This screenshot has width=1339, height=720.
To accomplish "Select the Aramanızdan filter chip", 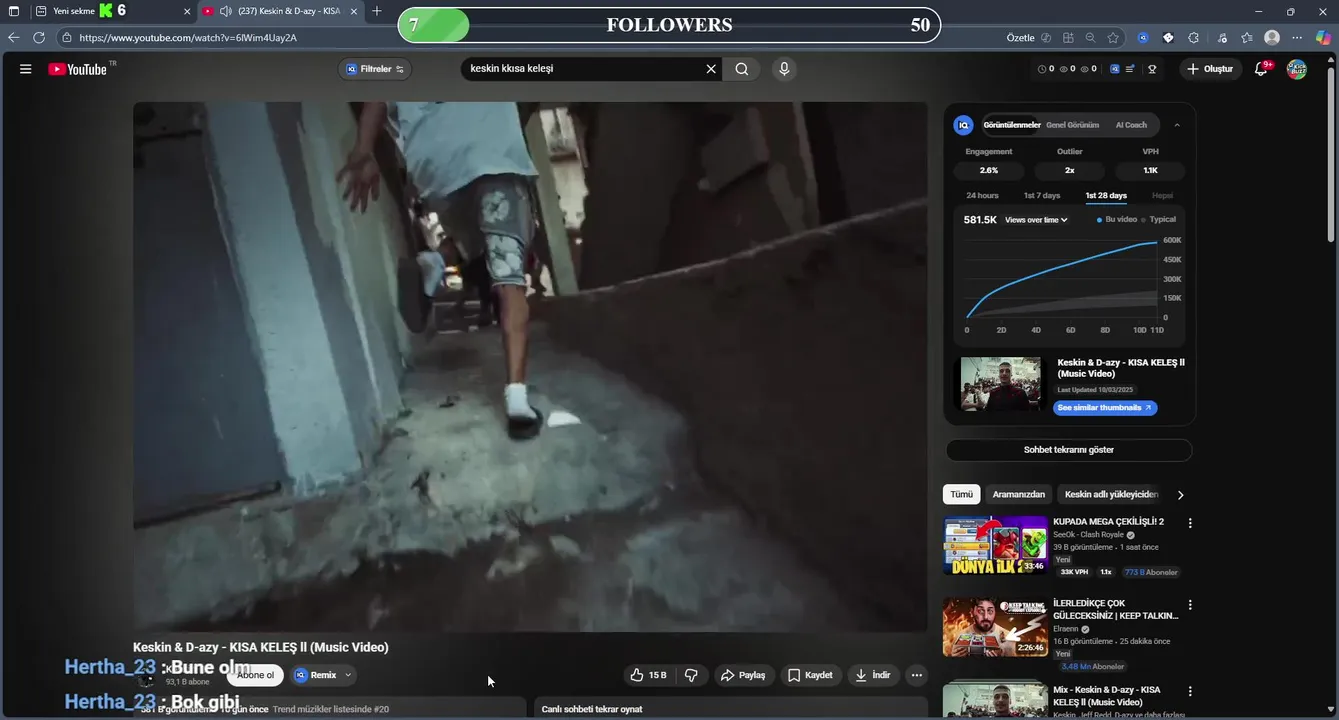I will [1018, 495].
